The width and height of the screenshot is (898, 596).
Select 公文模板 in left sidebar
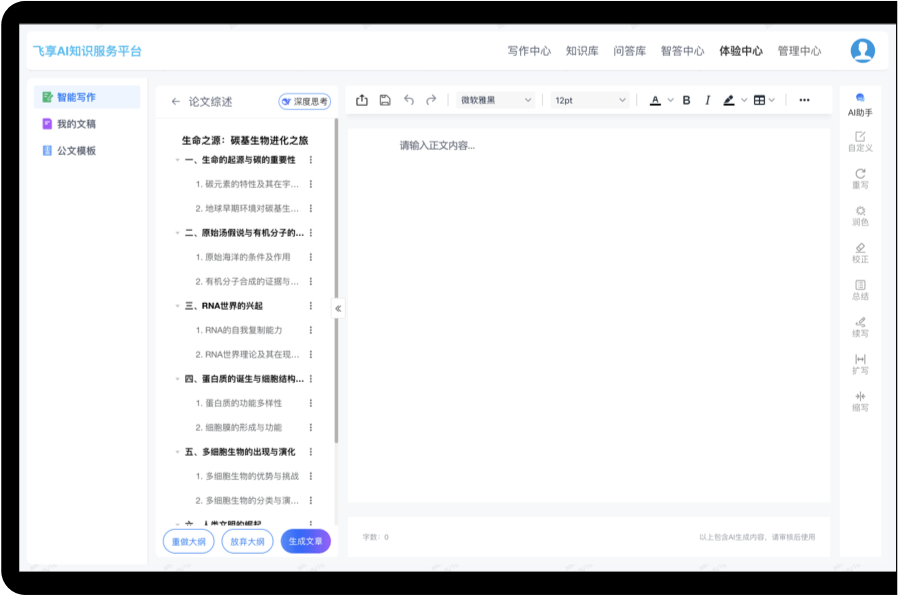tap(87, 151)
